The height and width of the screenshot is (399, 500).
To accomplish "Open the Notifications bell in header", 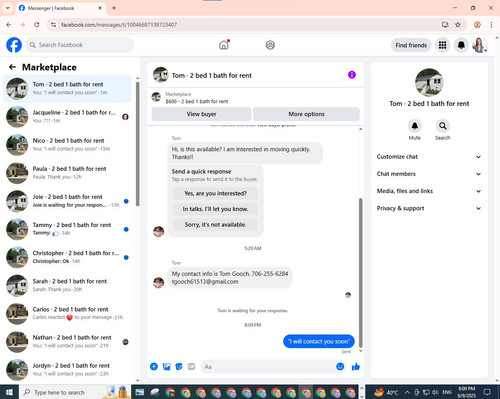I will [x=461, y=45].
